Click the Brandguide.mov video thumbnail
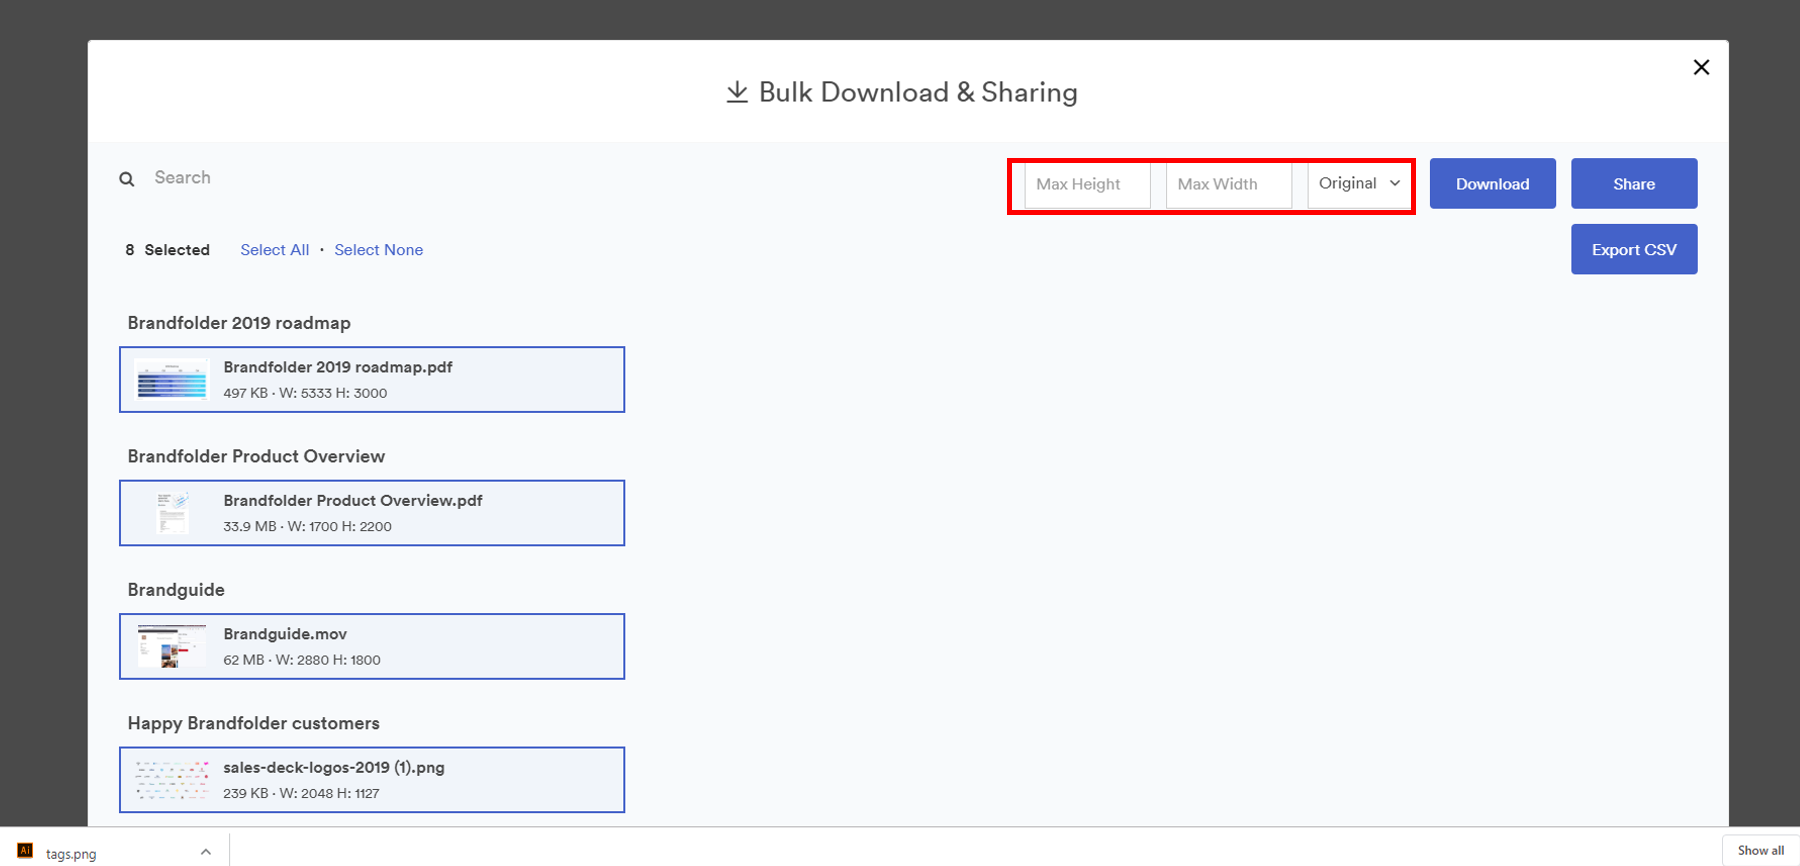 point(172,647)
